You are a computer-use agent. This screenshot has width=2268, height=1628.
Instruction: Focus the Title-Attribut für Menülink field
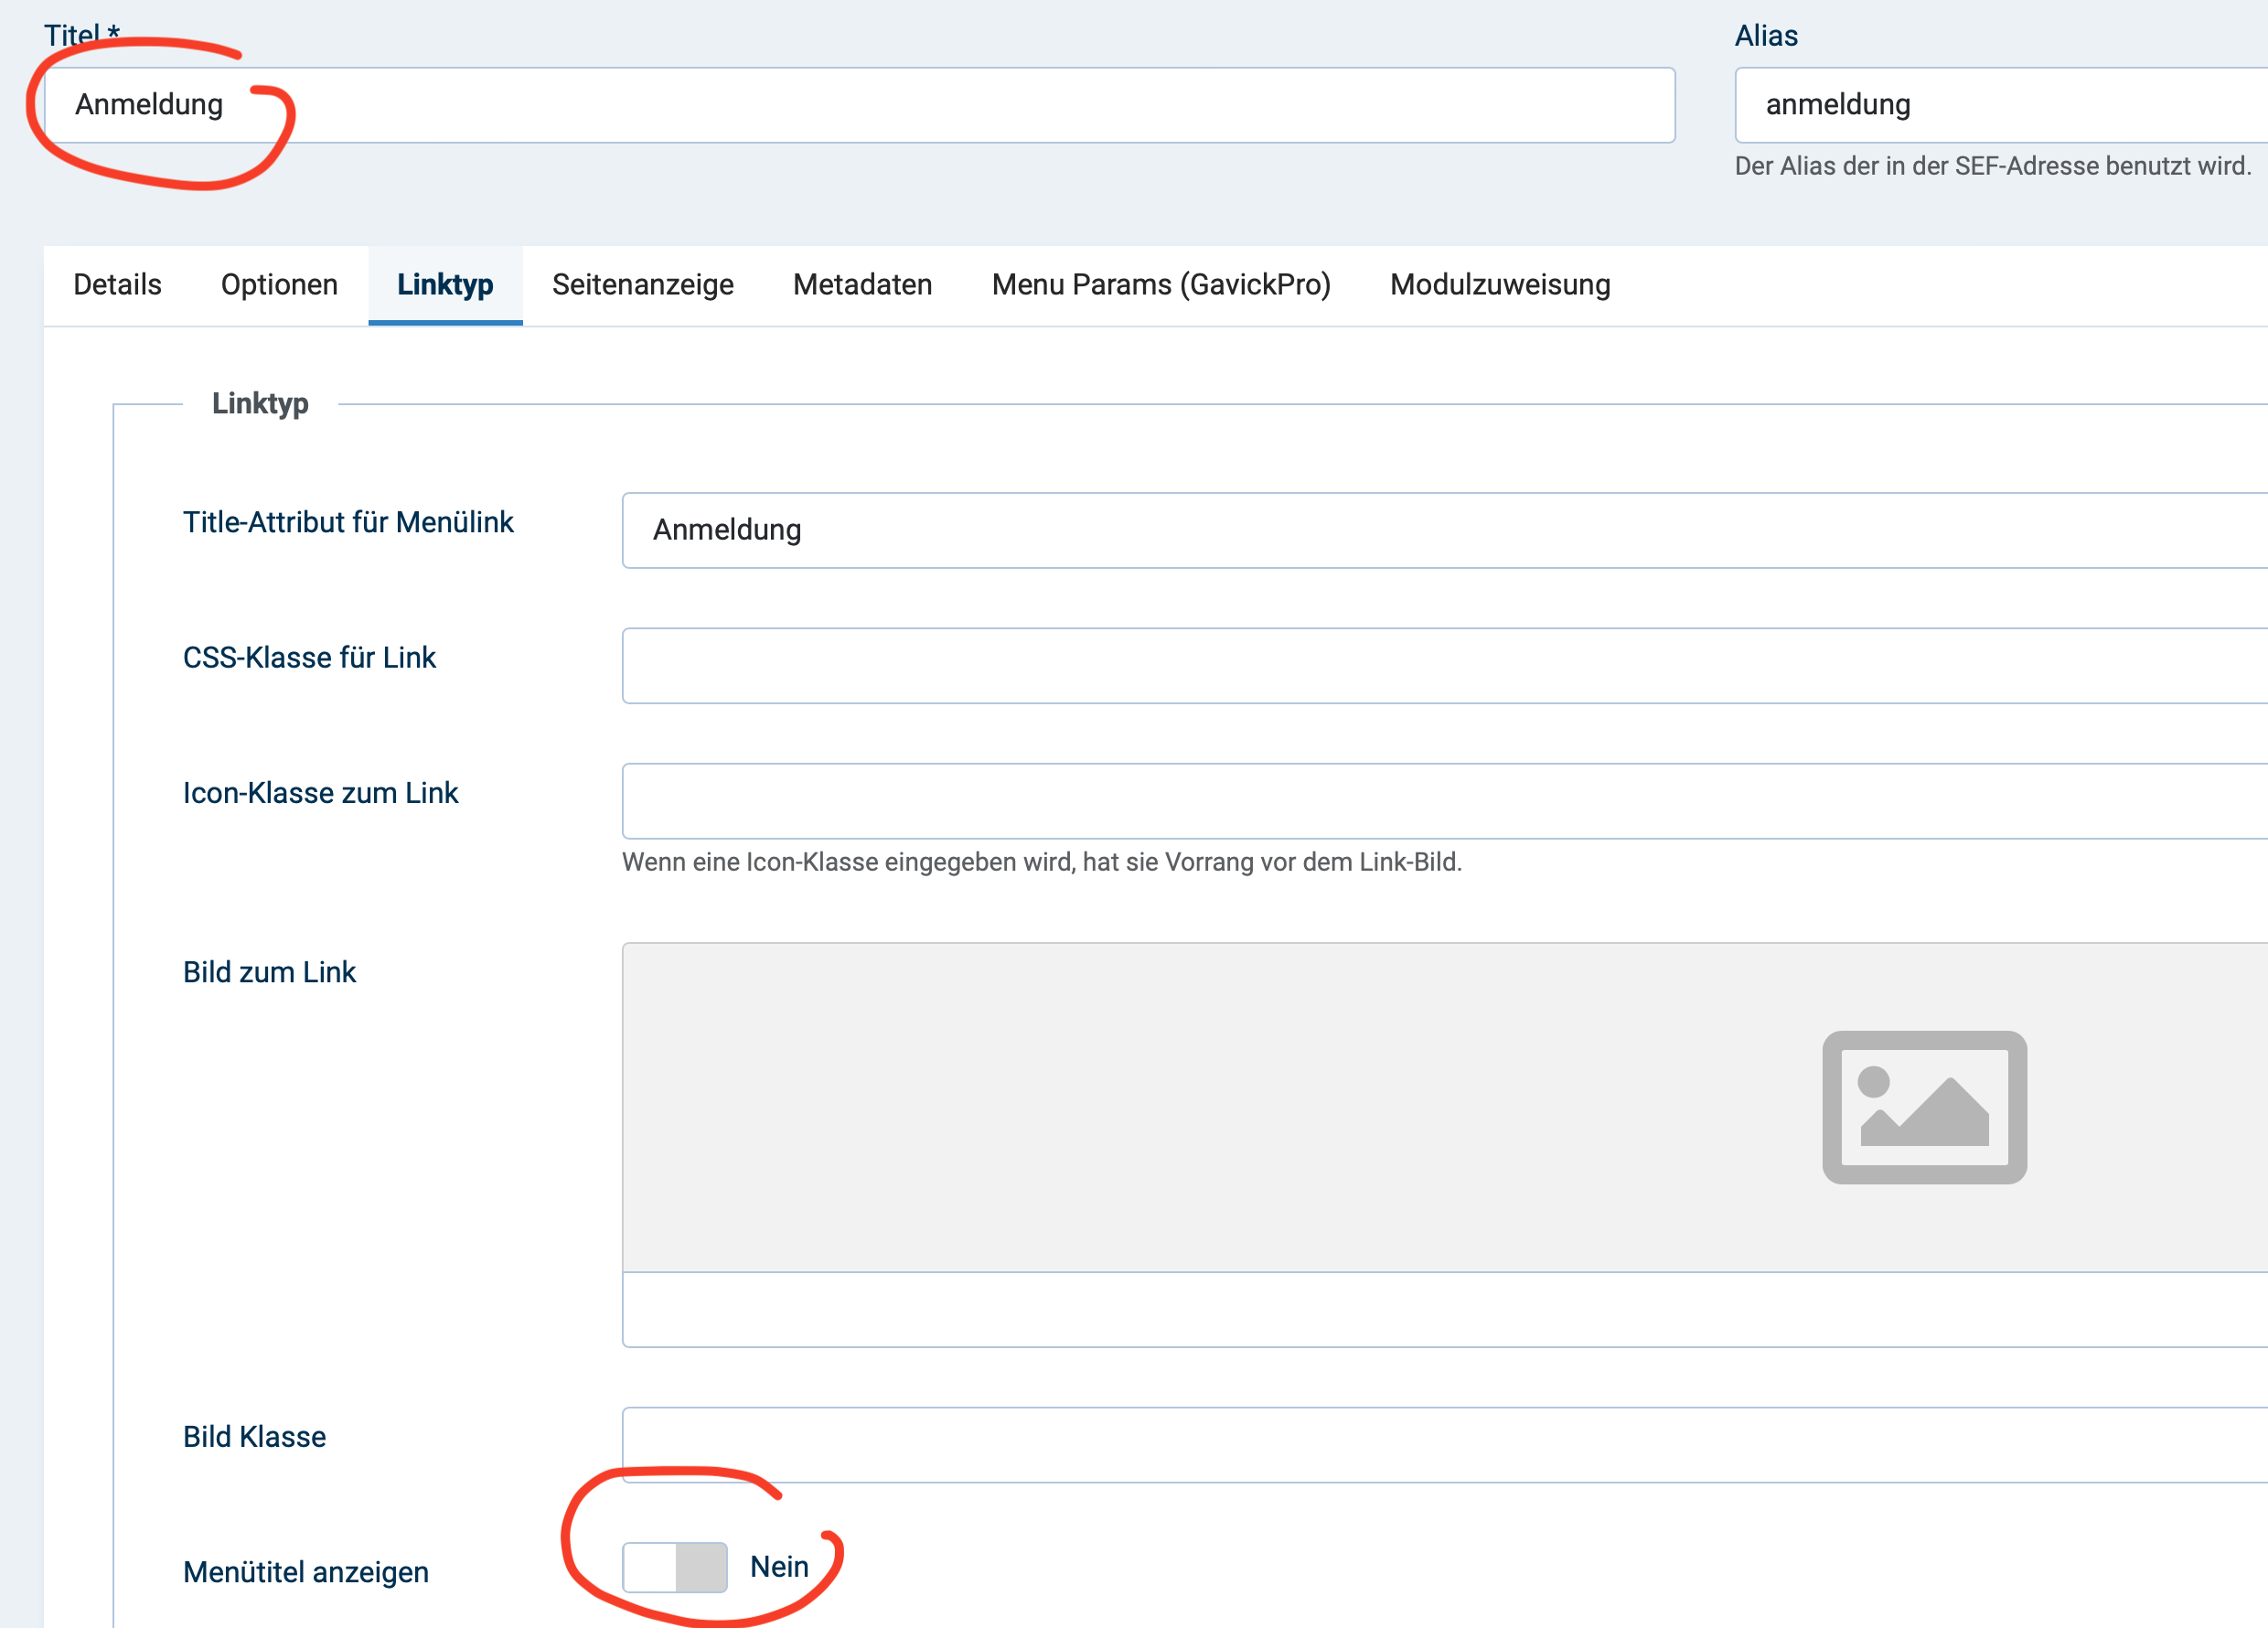pyautogui.click(x=1440, y=530)
